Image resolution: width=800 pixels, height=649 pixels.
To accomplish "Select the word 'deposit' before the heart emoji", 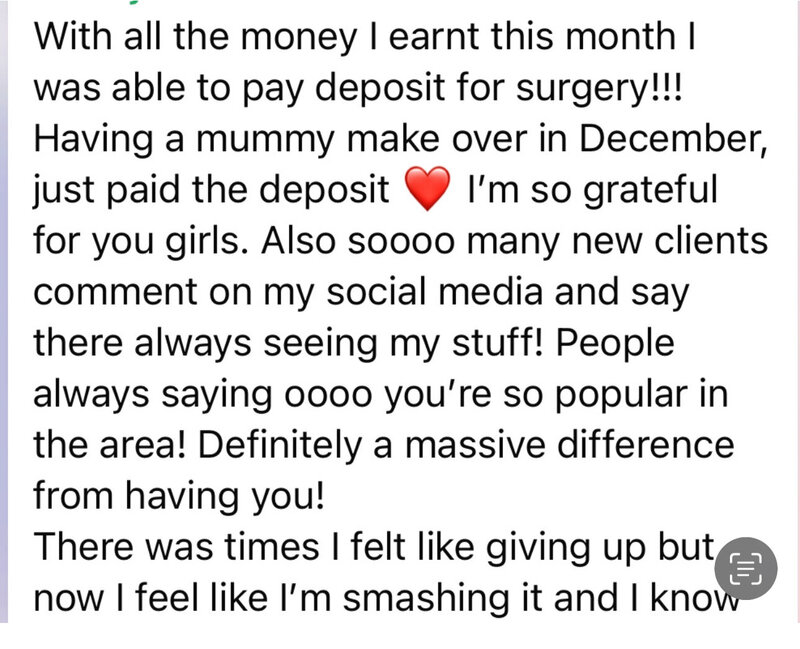I will [x=324, y=191].
